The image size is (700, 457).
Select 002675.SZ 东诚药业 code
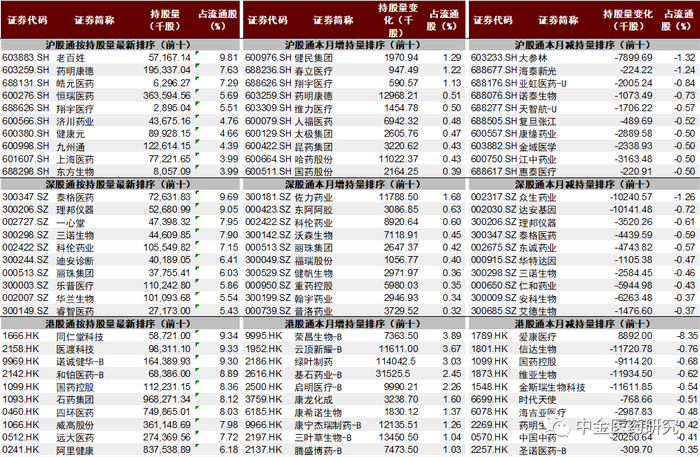pos(493,247)
